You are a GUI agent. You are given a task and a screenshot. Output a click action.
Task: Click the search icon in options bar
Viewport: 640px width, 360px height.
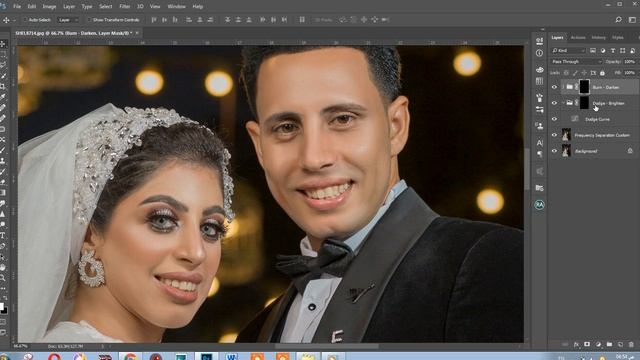[618, 20]
